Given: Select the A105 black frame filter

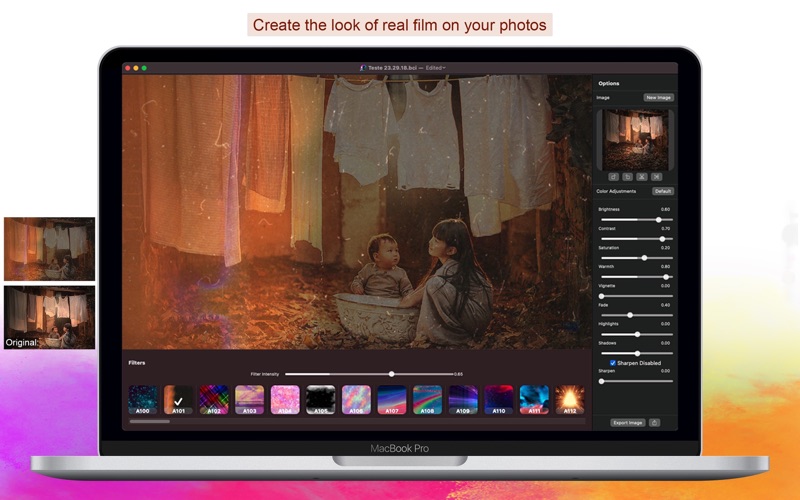Looking at the screenshot, I should point(320,400).
